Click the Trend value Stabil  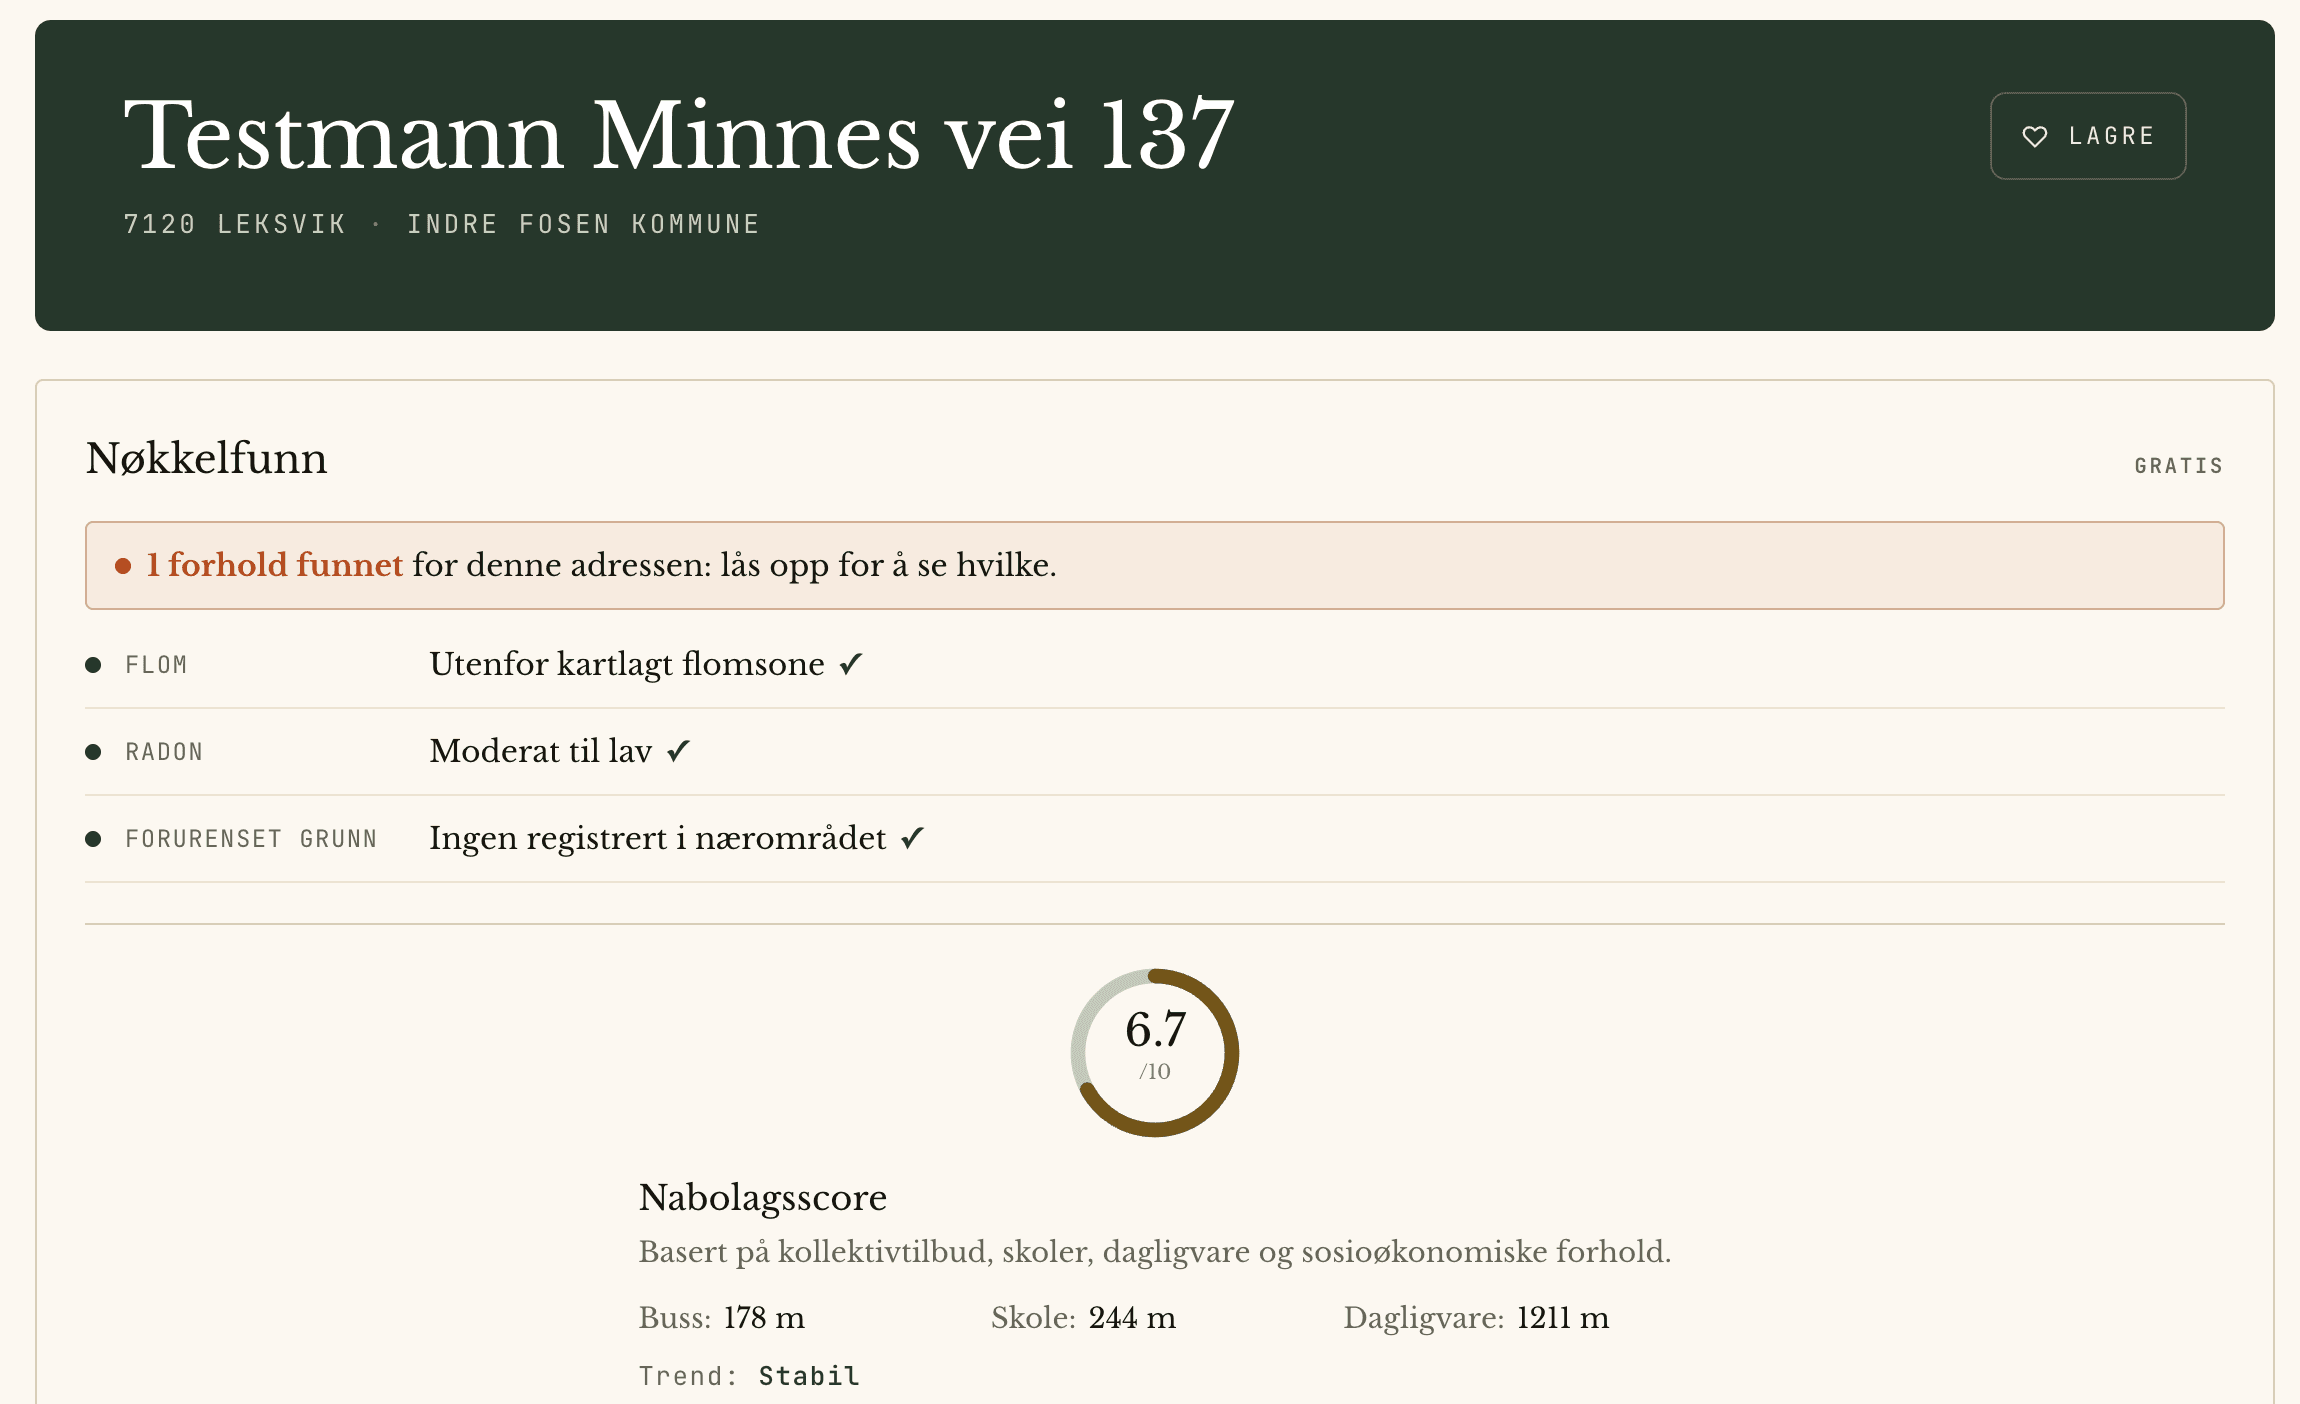tap(809, 1376)
